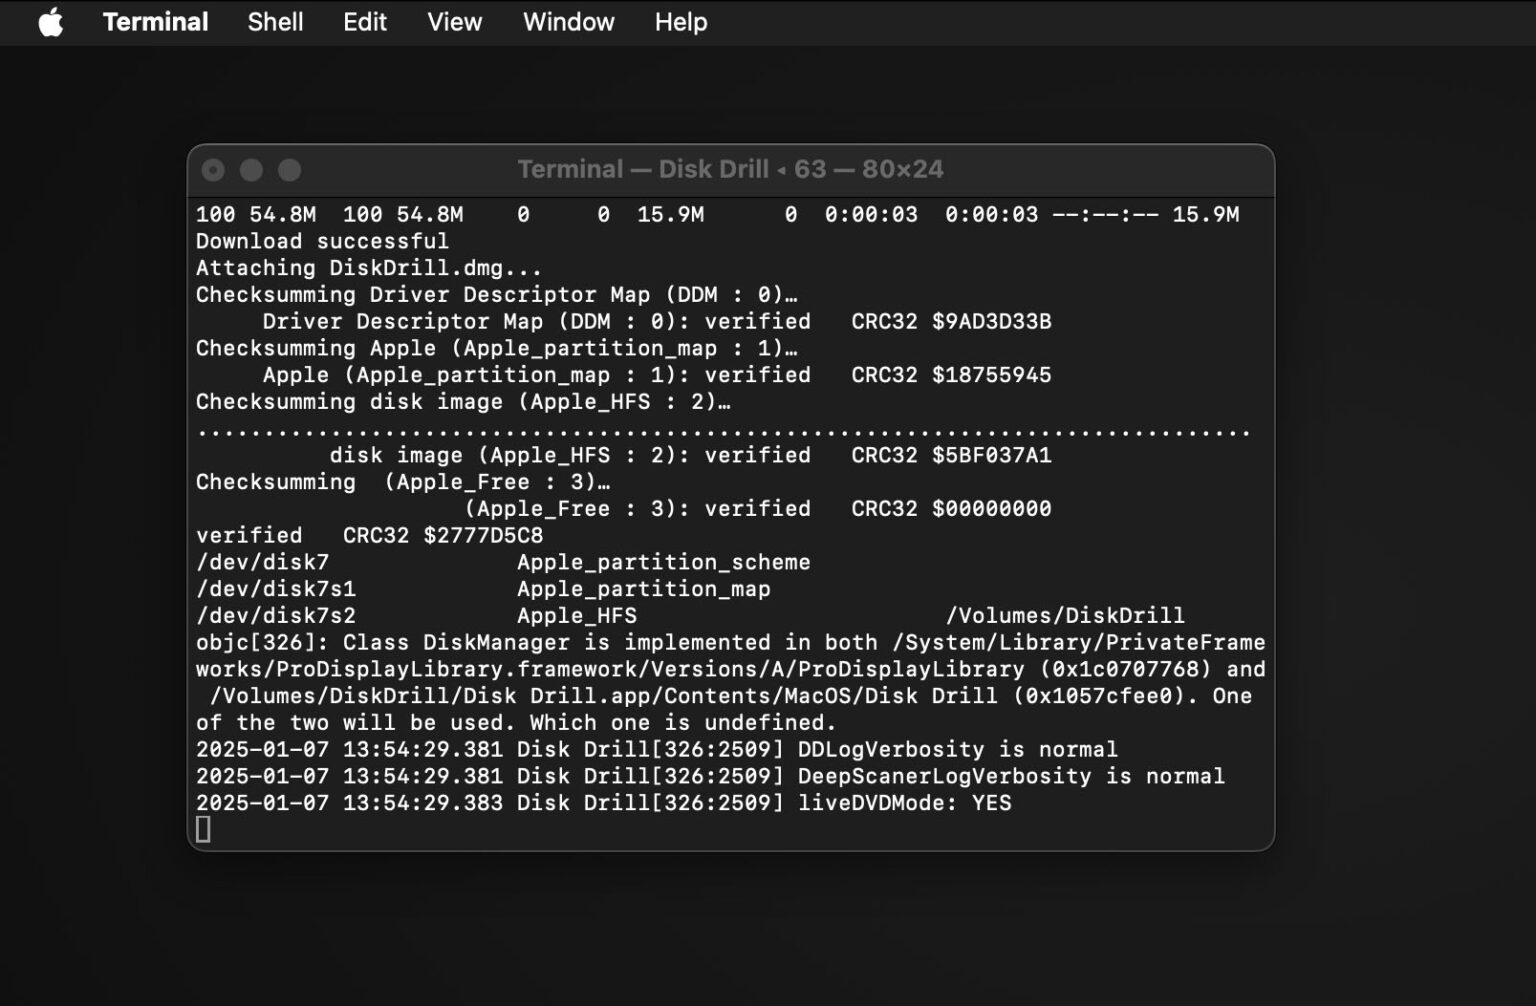This screenshot has height=1006, width=1536.
Task: Click the Terminal — Disk Drill title bar
Action: 731,169
